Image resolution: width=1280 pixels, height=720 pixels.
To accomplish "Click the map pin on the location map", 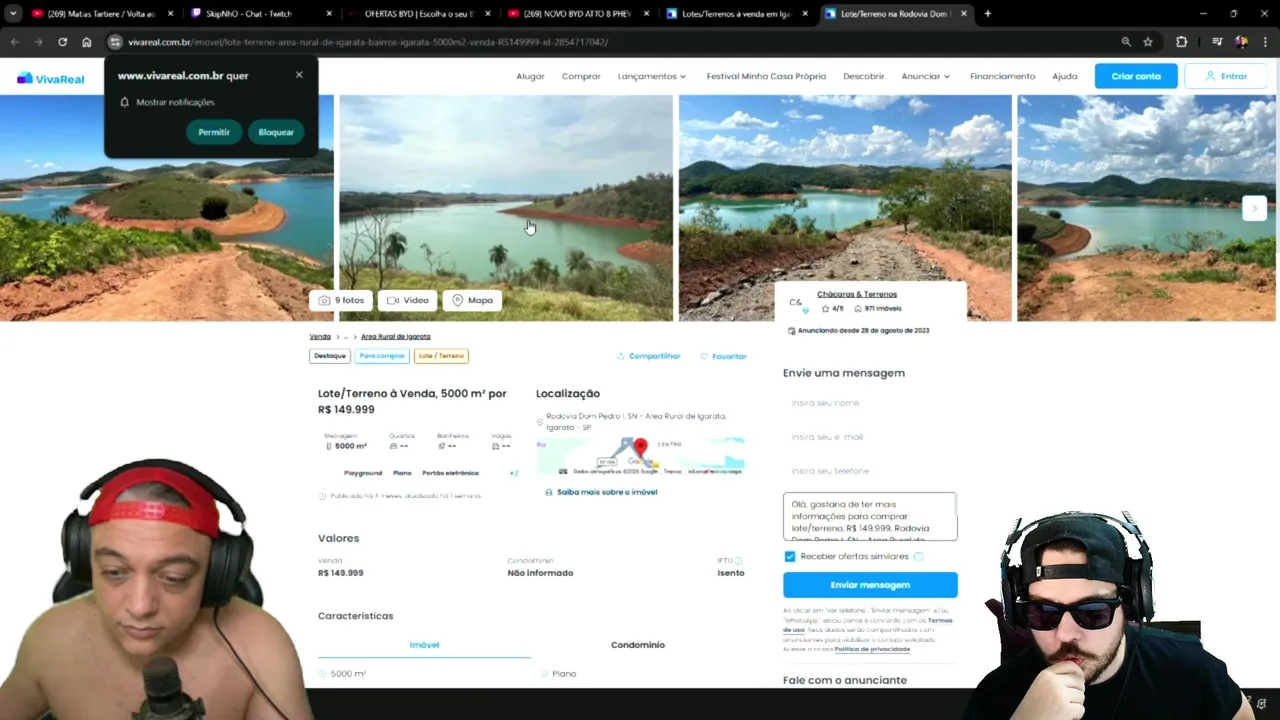I will click(640, 447).
